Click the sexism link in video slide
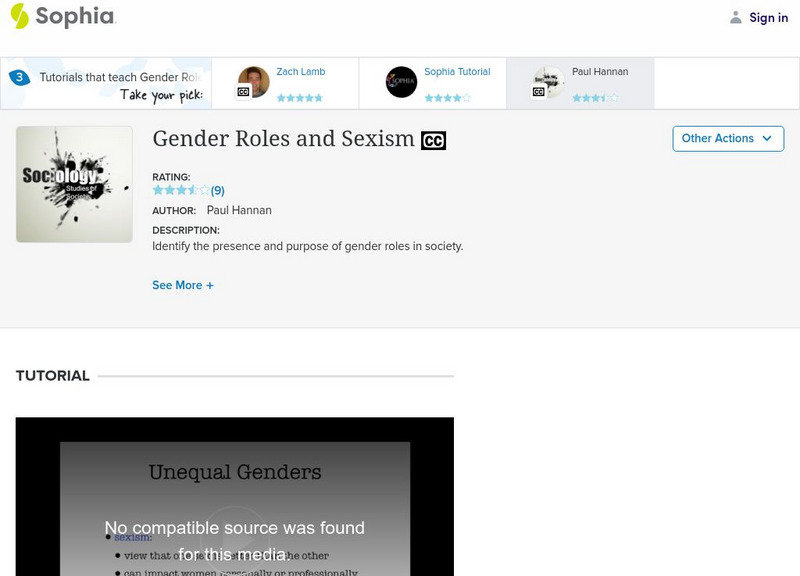The height and width of the screenshot is (576, 800). [133, 537]
